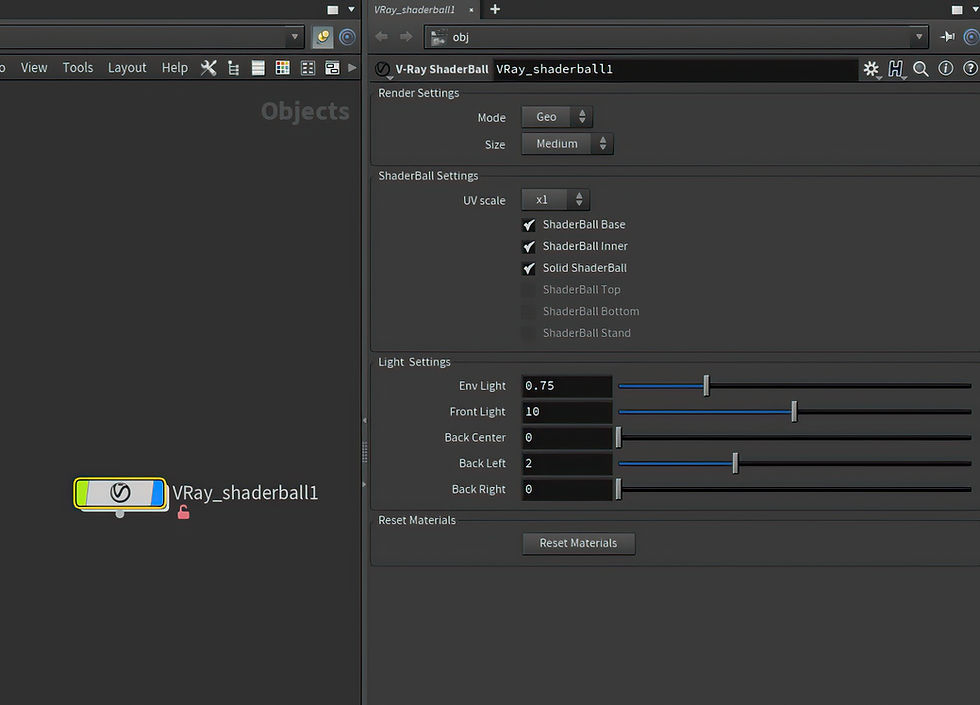Open the parameter search magnifier
Viewport: 980px width, 705px height.
[x=921, y=69]
